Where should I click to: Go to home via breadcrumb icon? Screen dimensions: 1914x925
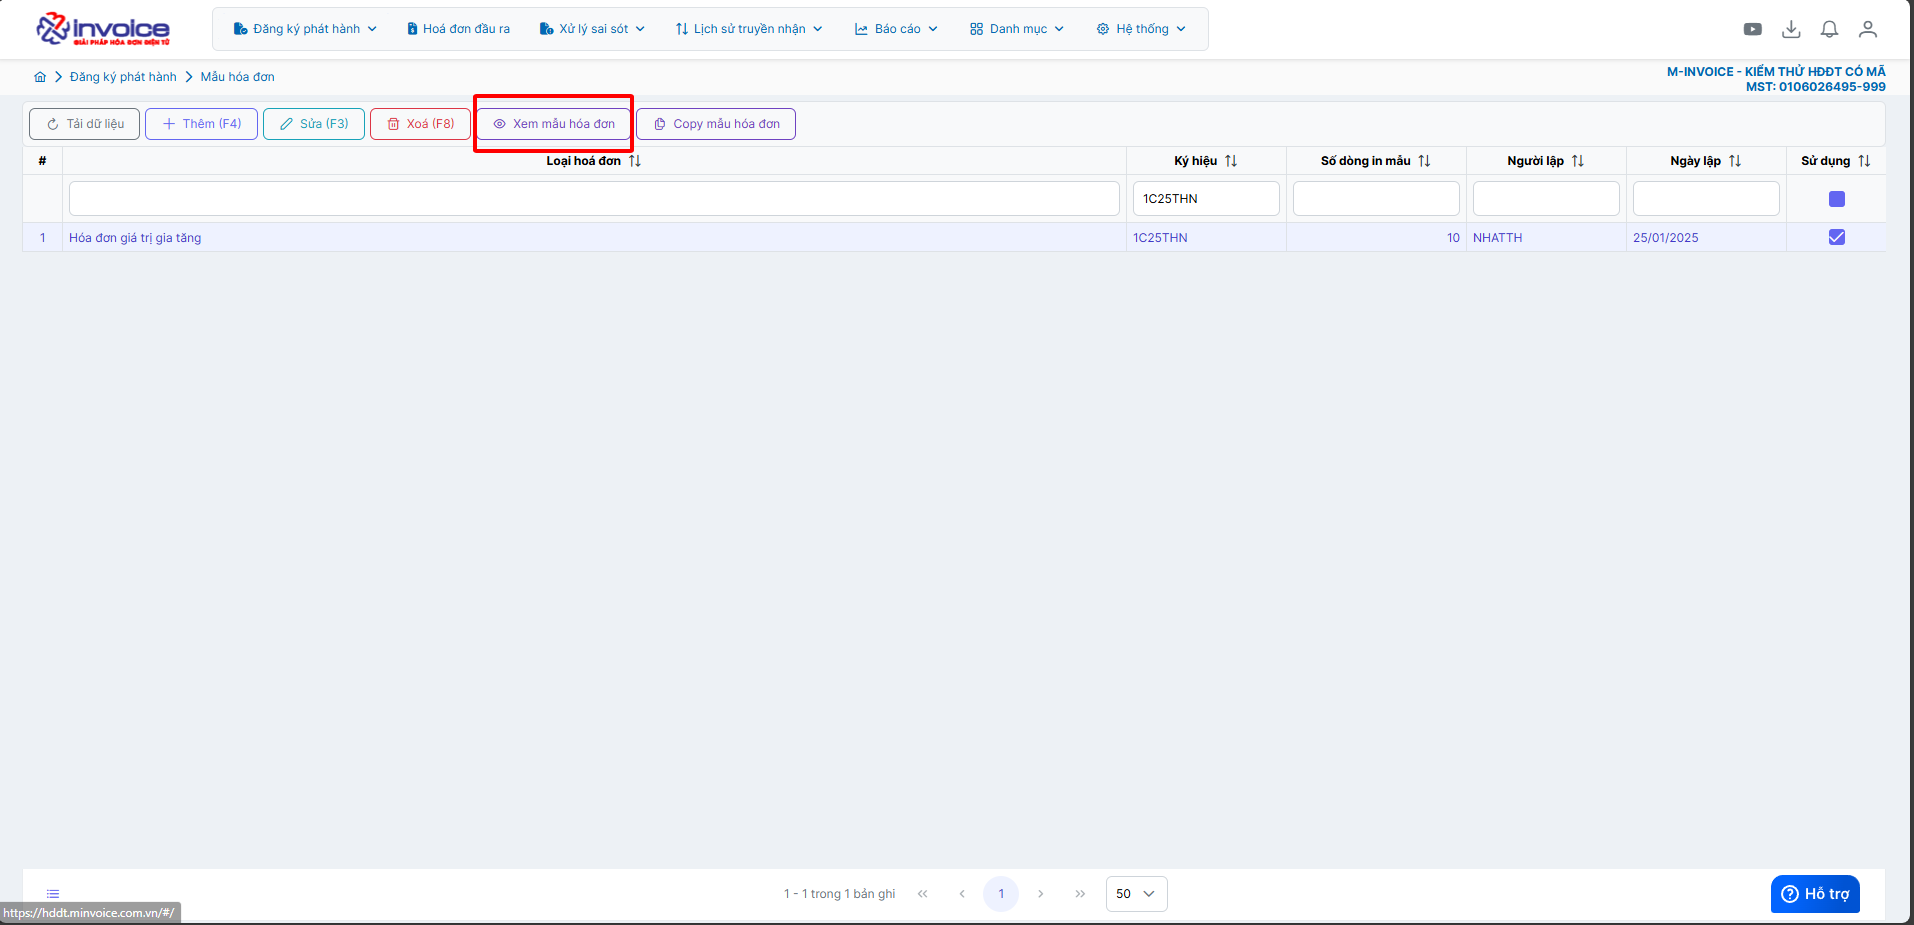pyautogui.click(x=40, y=77)
